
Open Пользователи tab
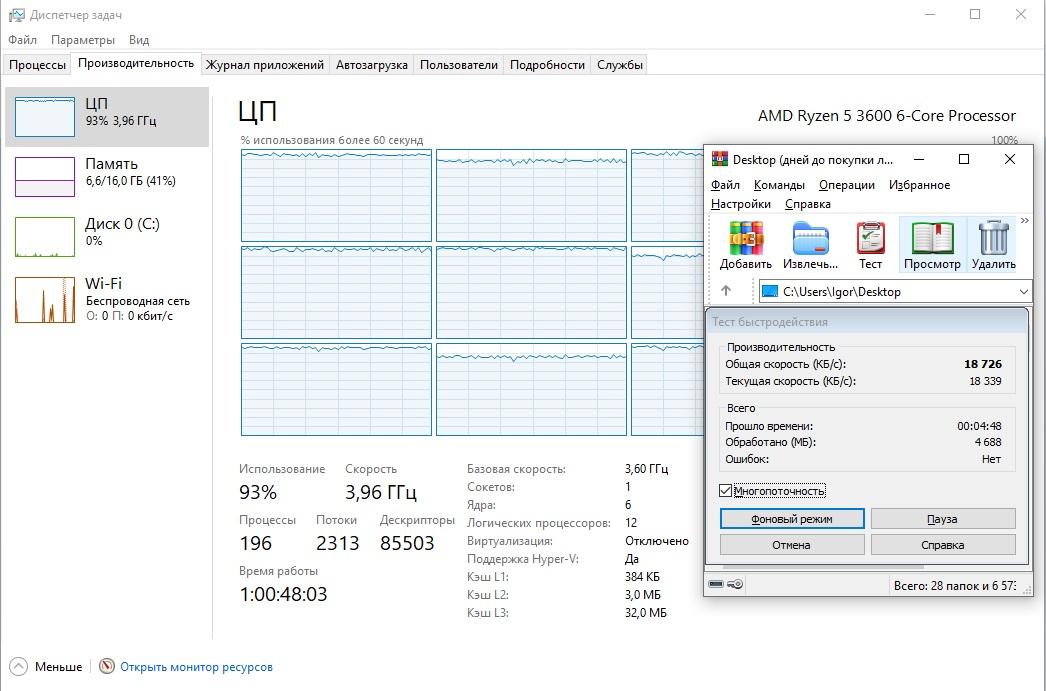459,65
